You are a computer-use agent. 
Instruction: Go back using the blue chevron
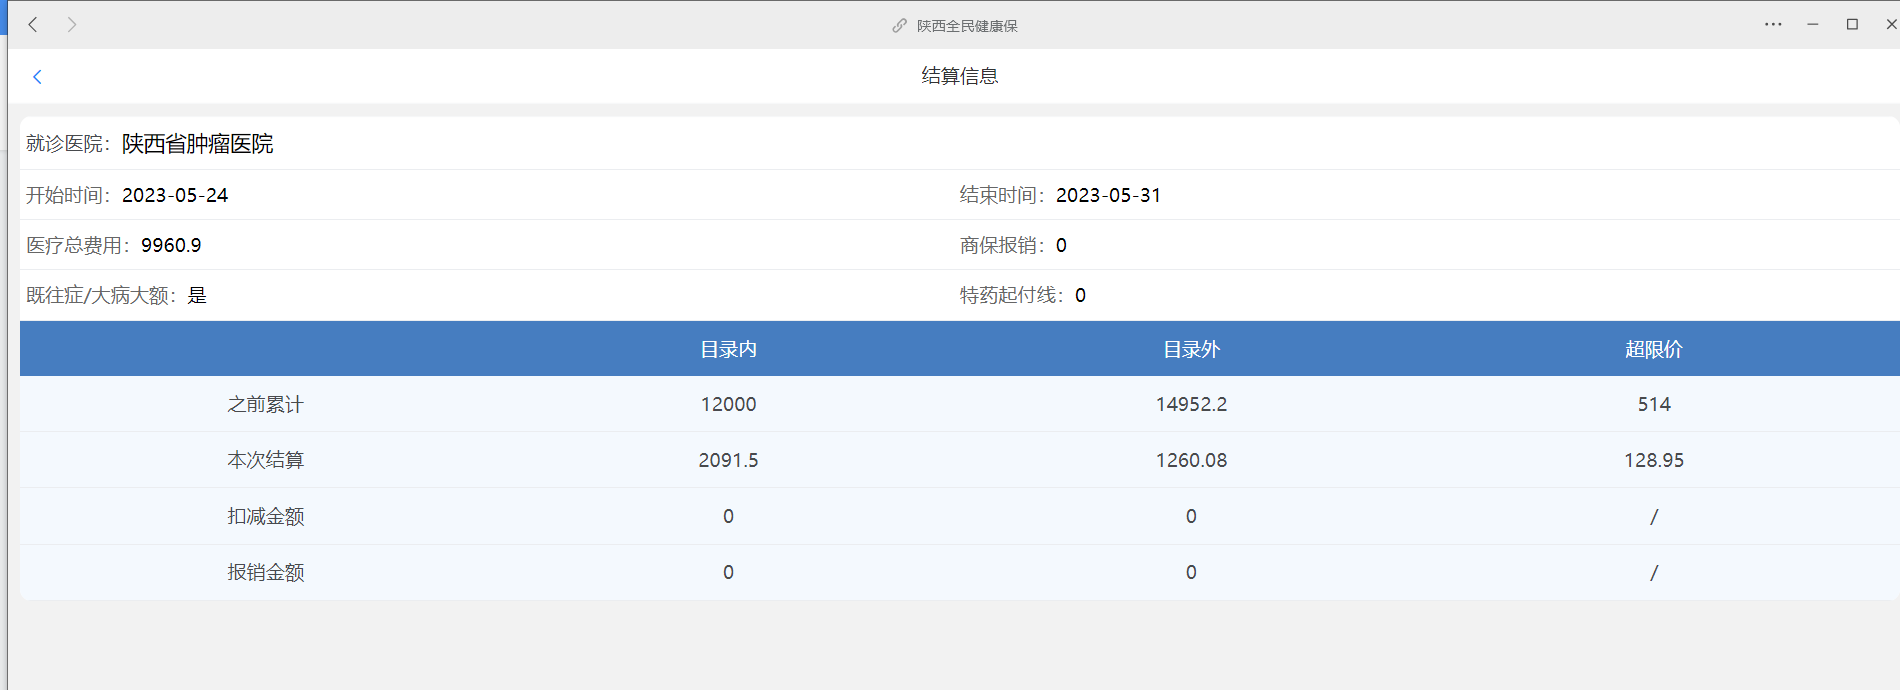tap(37, 77)
